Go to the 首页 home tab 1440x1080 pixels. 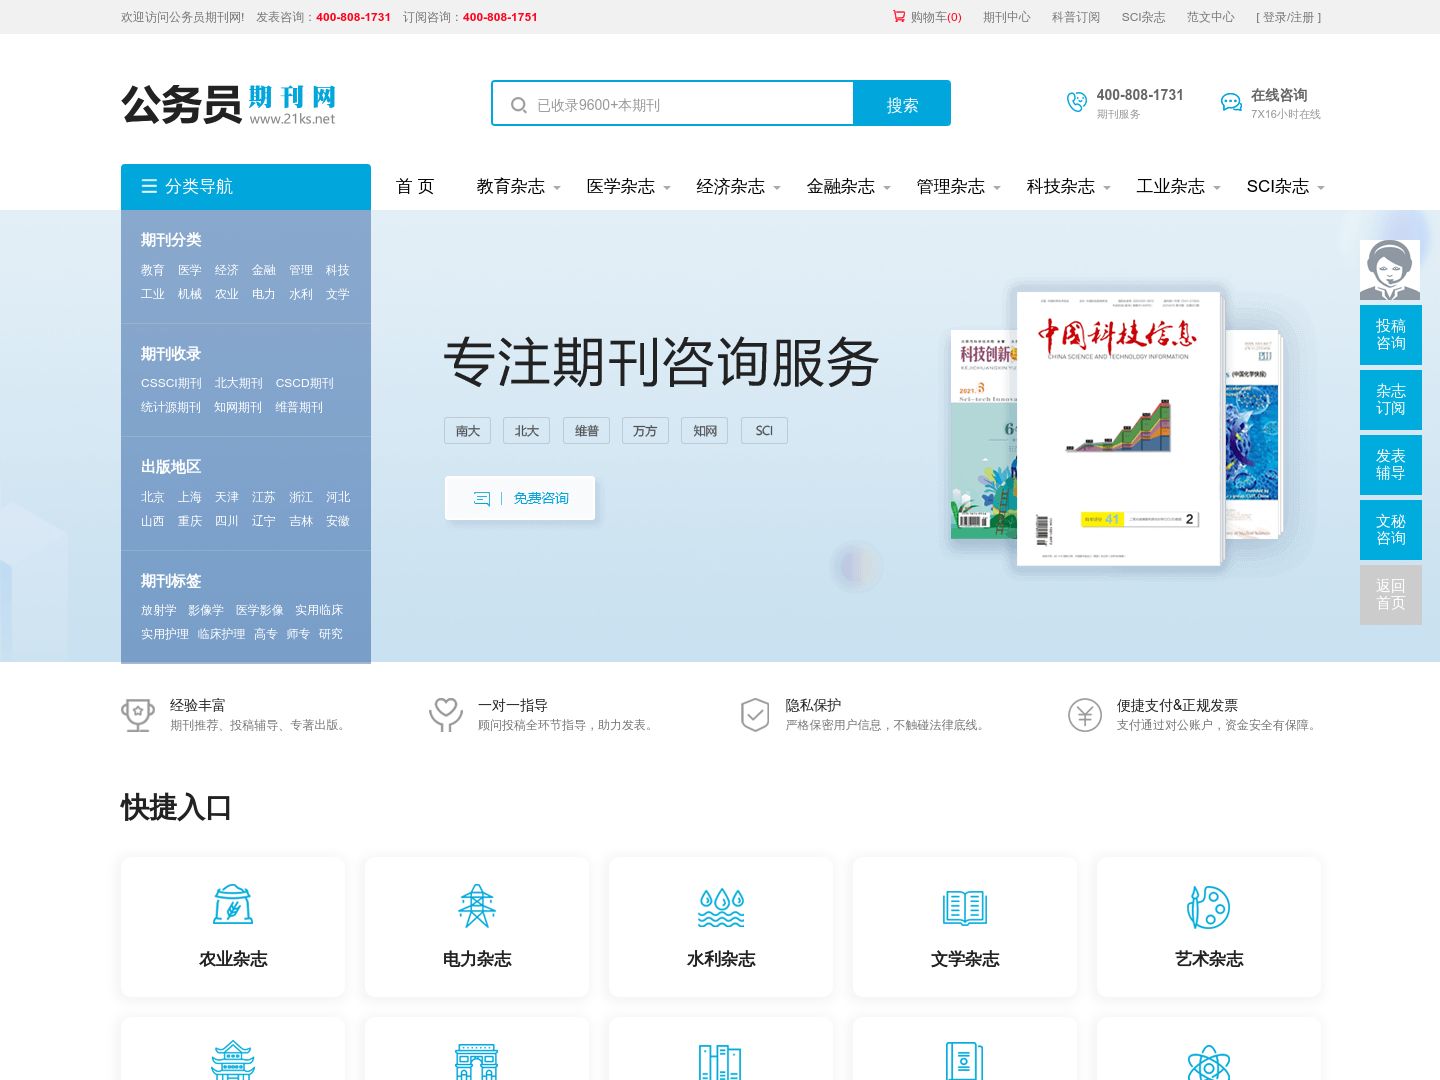[x=415, y=187]
